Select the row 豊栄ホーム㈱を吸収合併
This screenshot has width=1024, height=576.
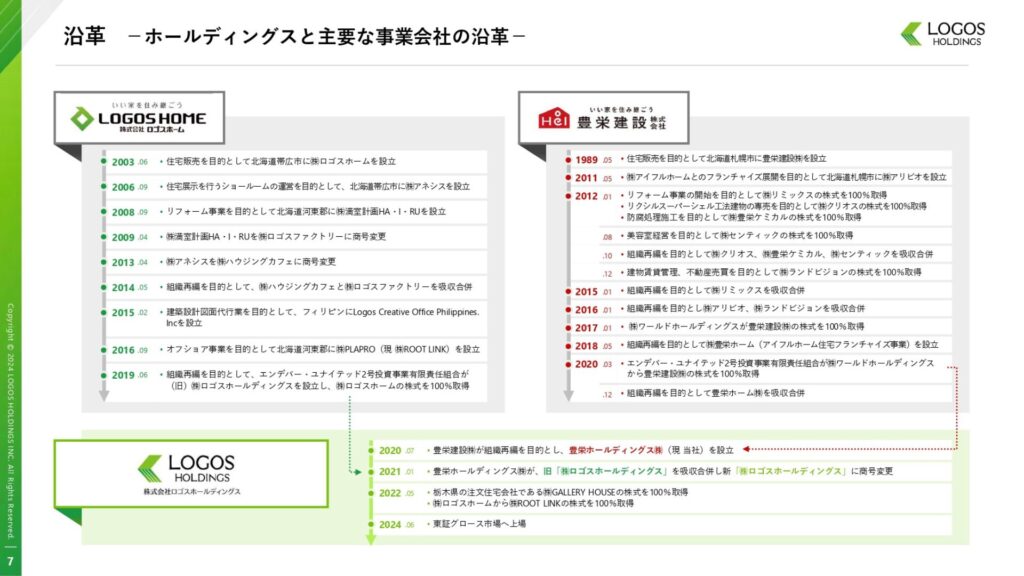[716, 393]
